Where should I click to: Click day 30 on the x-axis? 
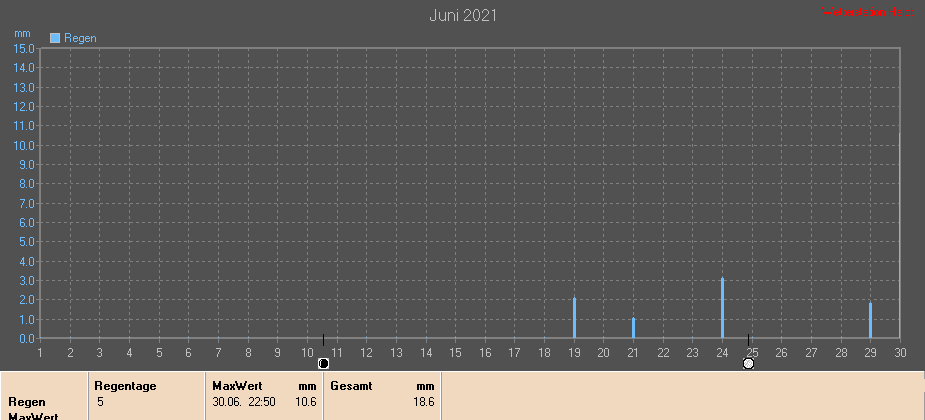[x=900, y=353]
